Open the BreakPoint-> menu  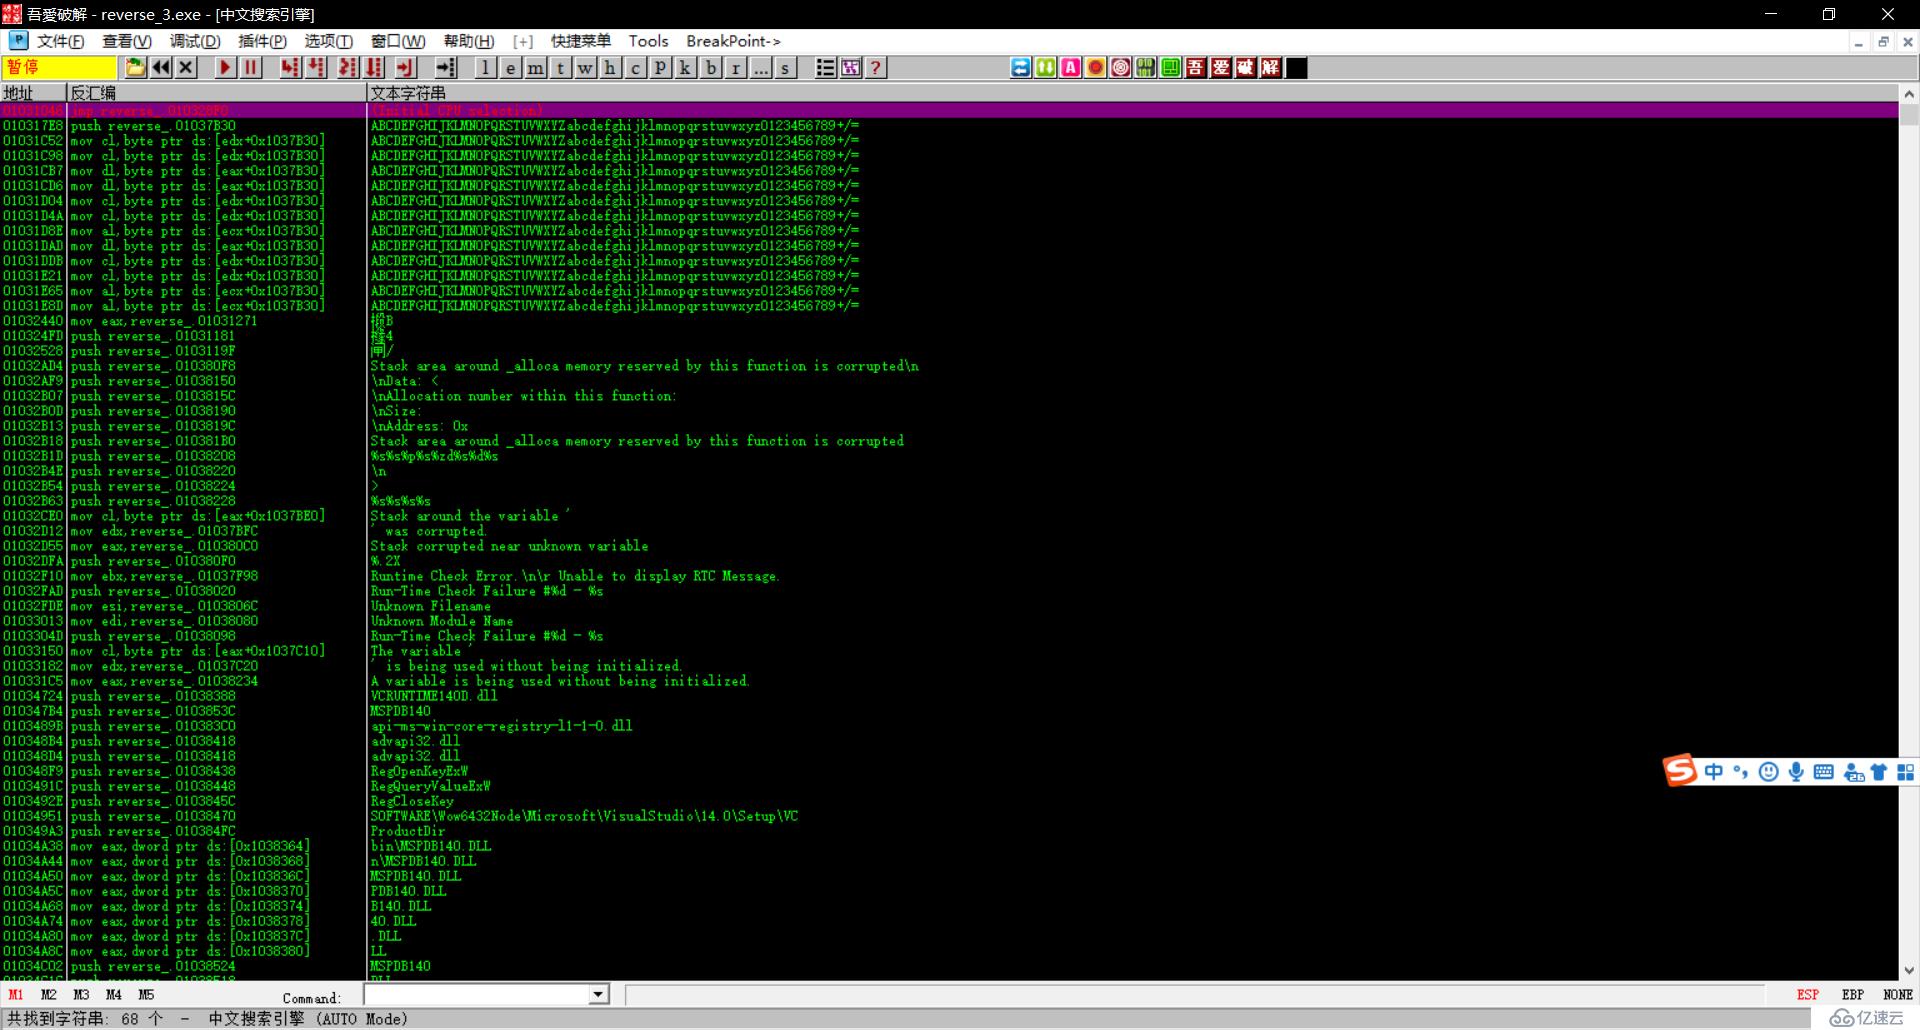coord(733,41)
